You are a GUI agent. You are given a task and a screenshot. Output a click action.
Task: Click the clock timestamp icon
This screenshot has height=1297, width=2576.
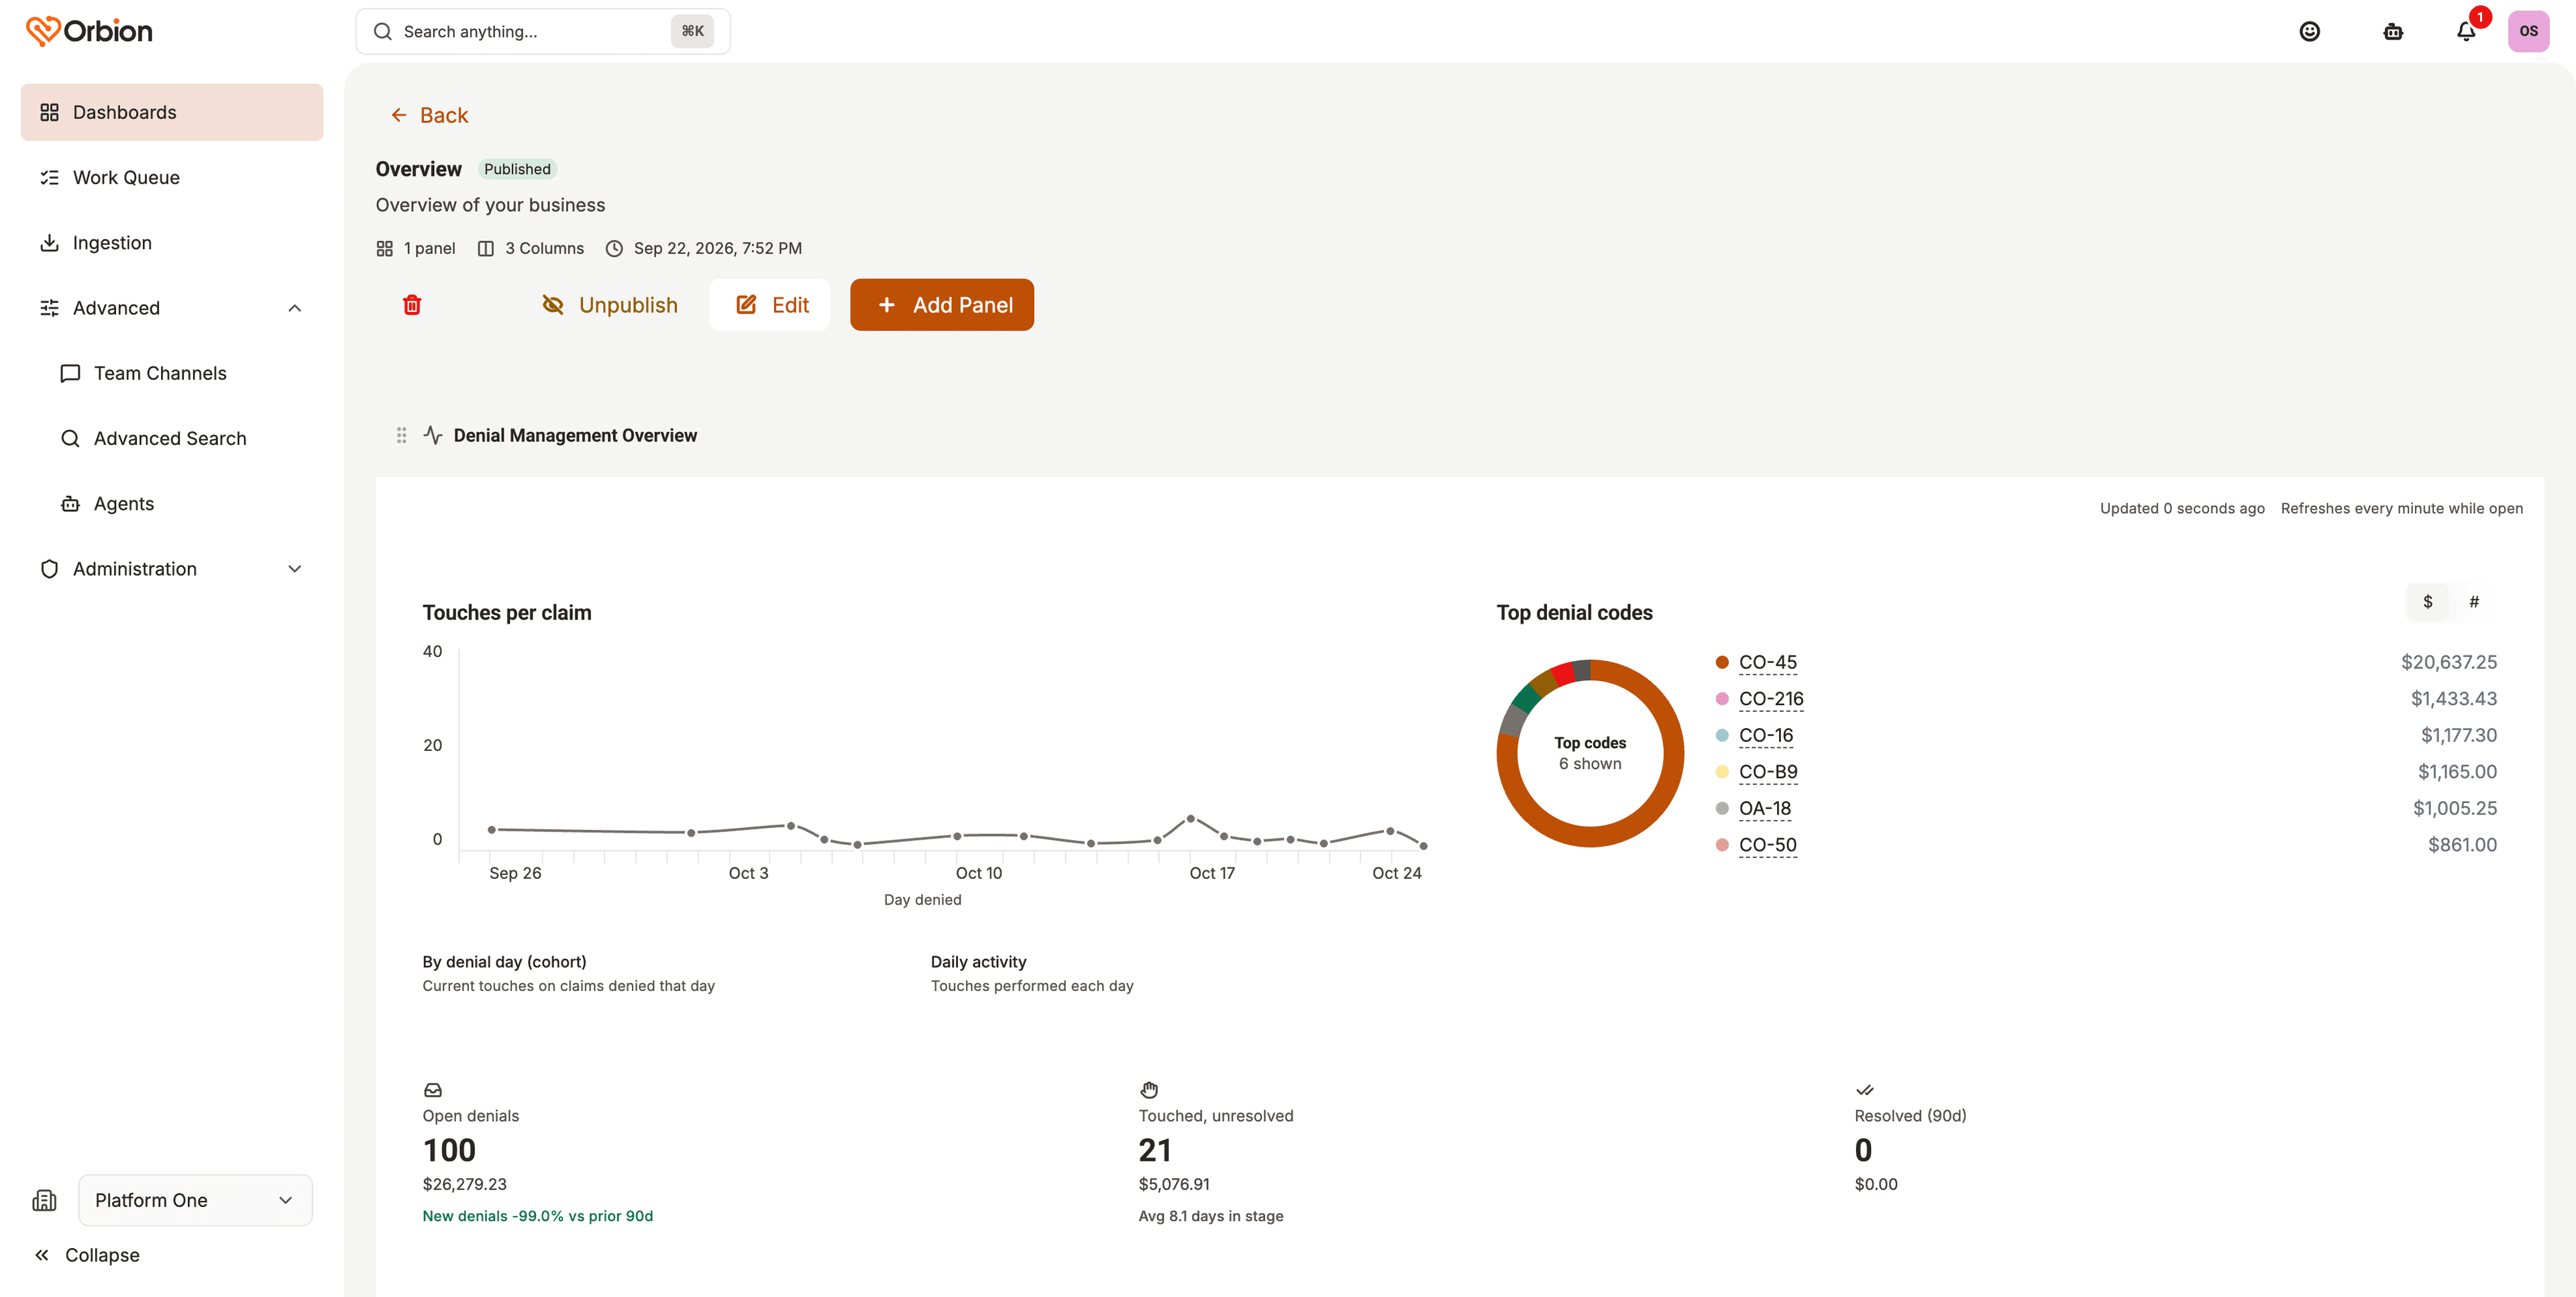pyautogui.click(x=614, y=248)
